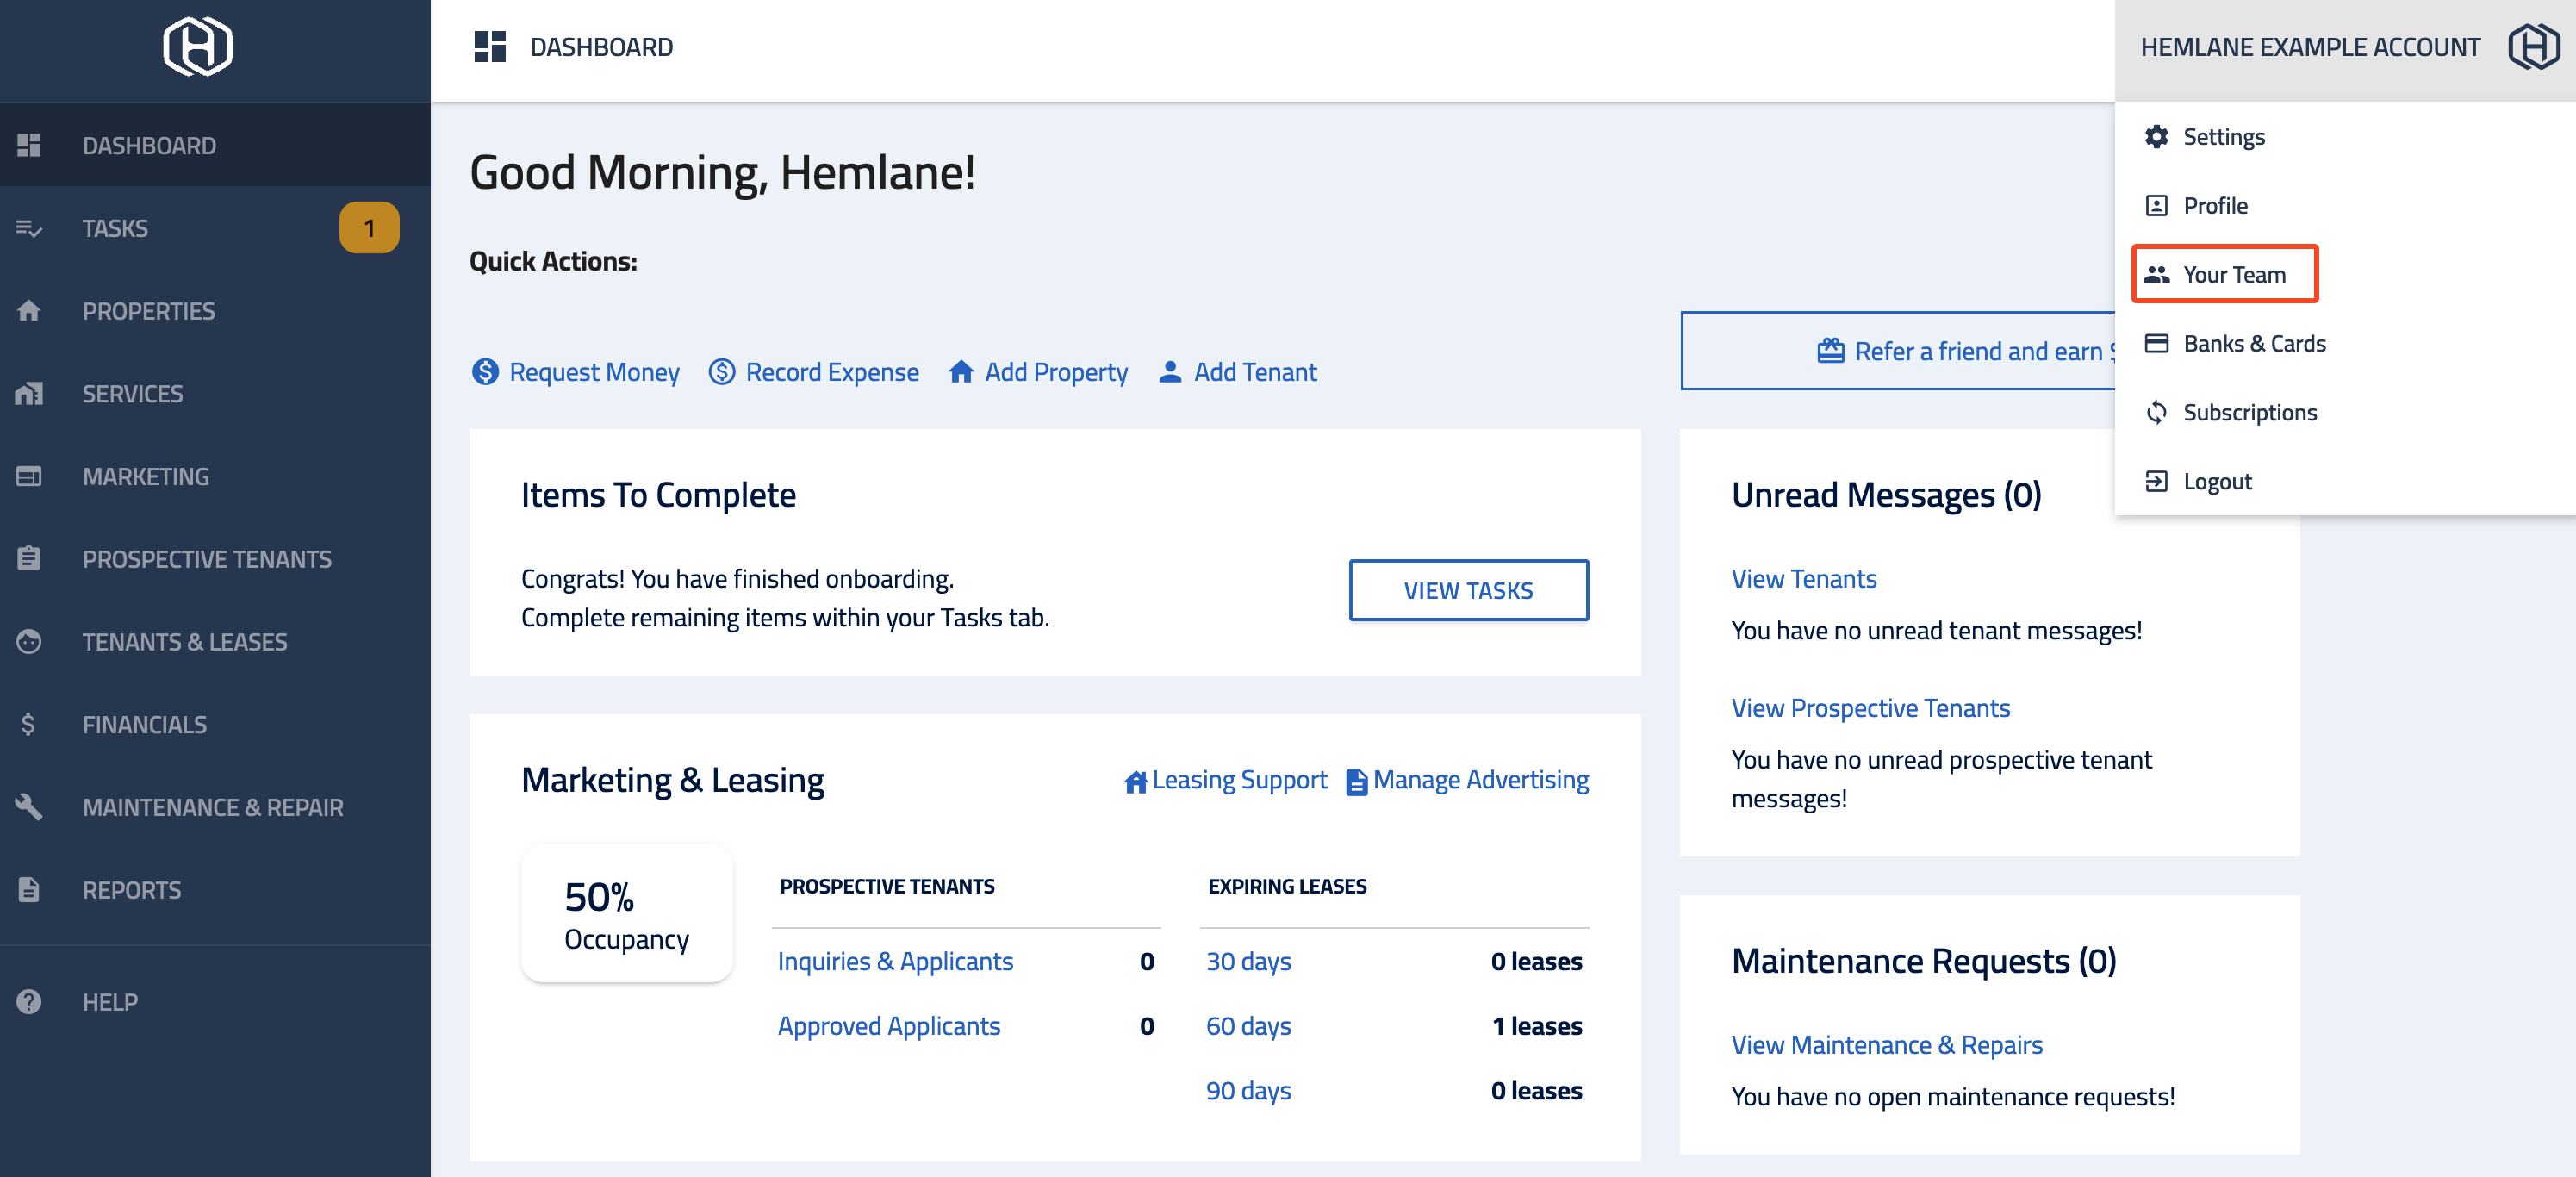
Task: Click the Help question mark icon
Action: pos(29,1002)
